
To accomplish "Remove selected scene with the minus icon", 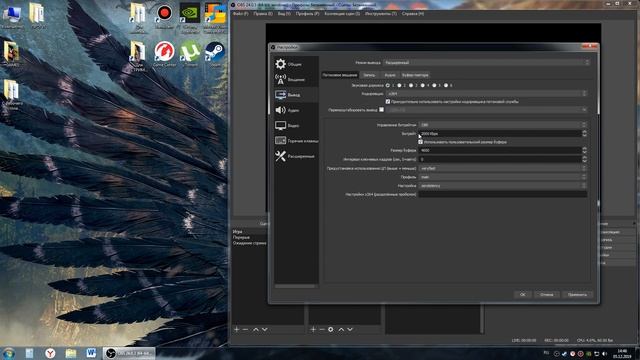I will click(245, 329).
